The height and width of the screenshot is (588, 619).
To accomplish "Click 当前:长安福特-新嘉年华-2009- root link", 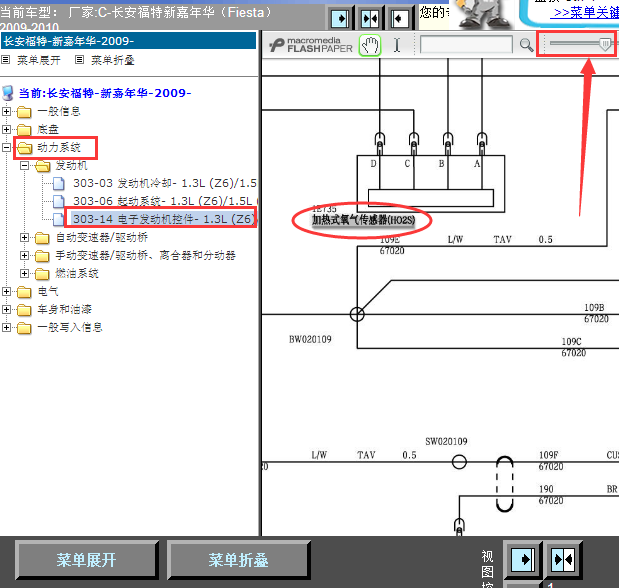I will point(105,93).
